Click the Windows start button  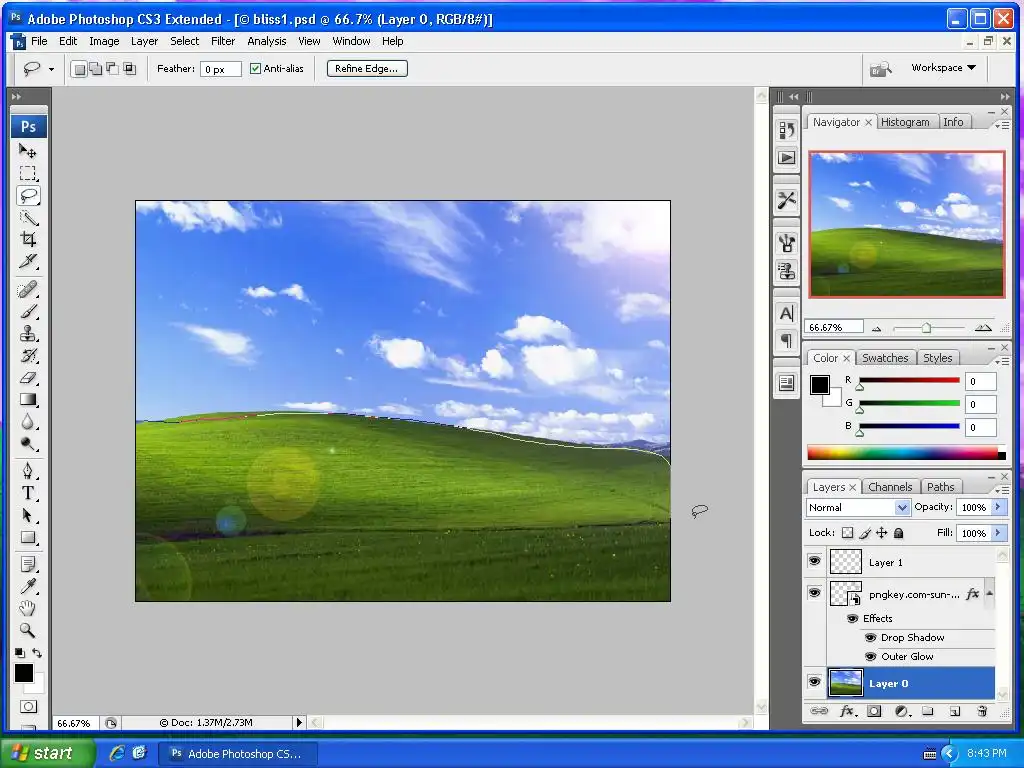click(48, 753)
